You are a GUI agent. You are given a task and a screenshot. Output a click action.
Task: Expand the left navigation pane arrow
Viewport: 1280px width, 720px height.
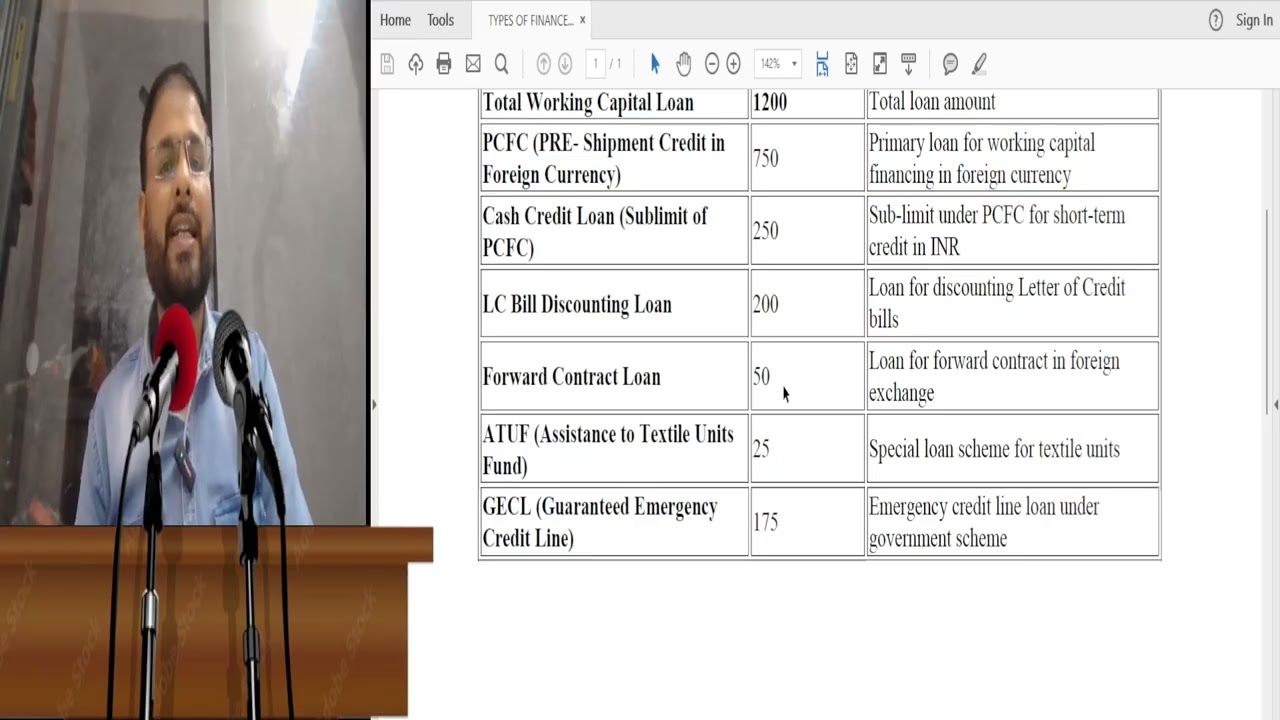point(374,405)
